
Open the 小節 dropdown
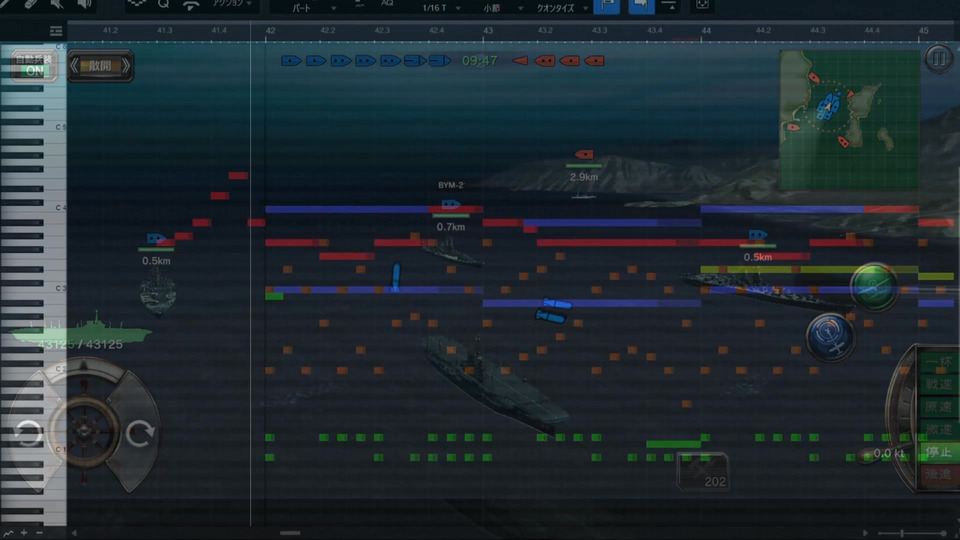503,7
